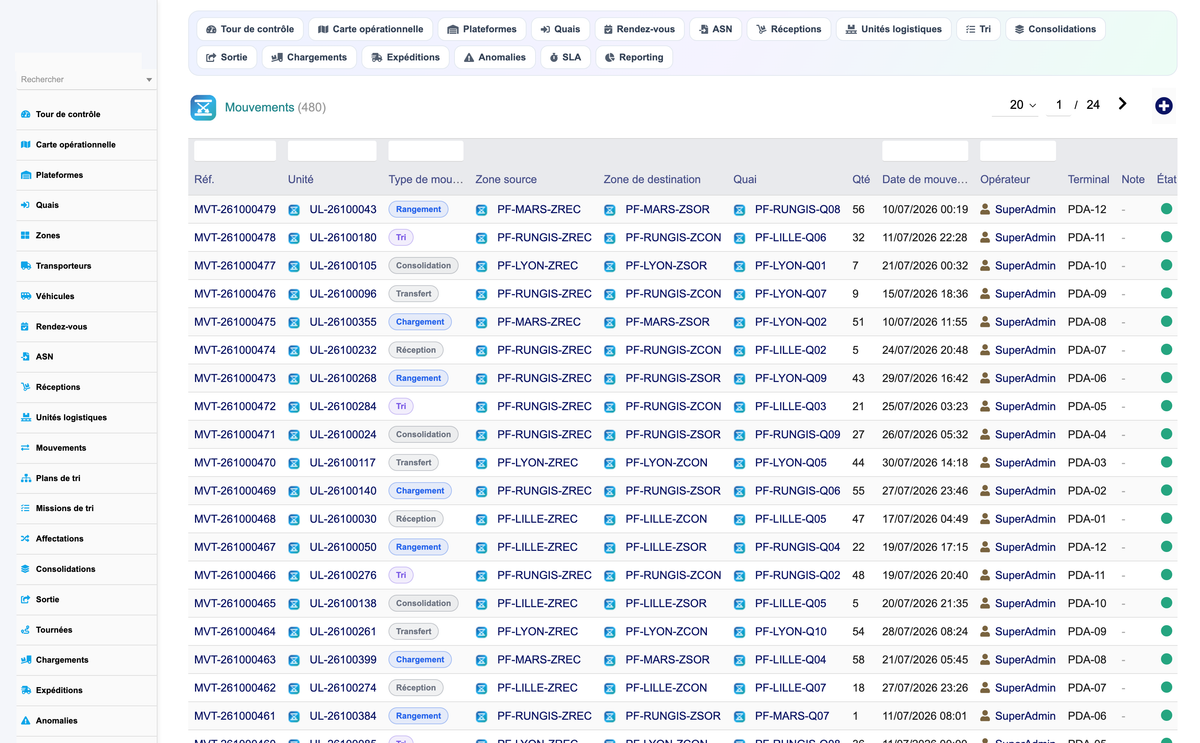Click the page number field showing 1

[x=1058, y=105]
